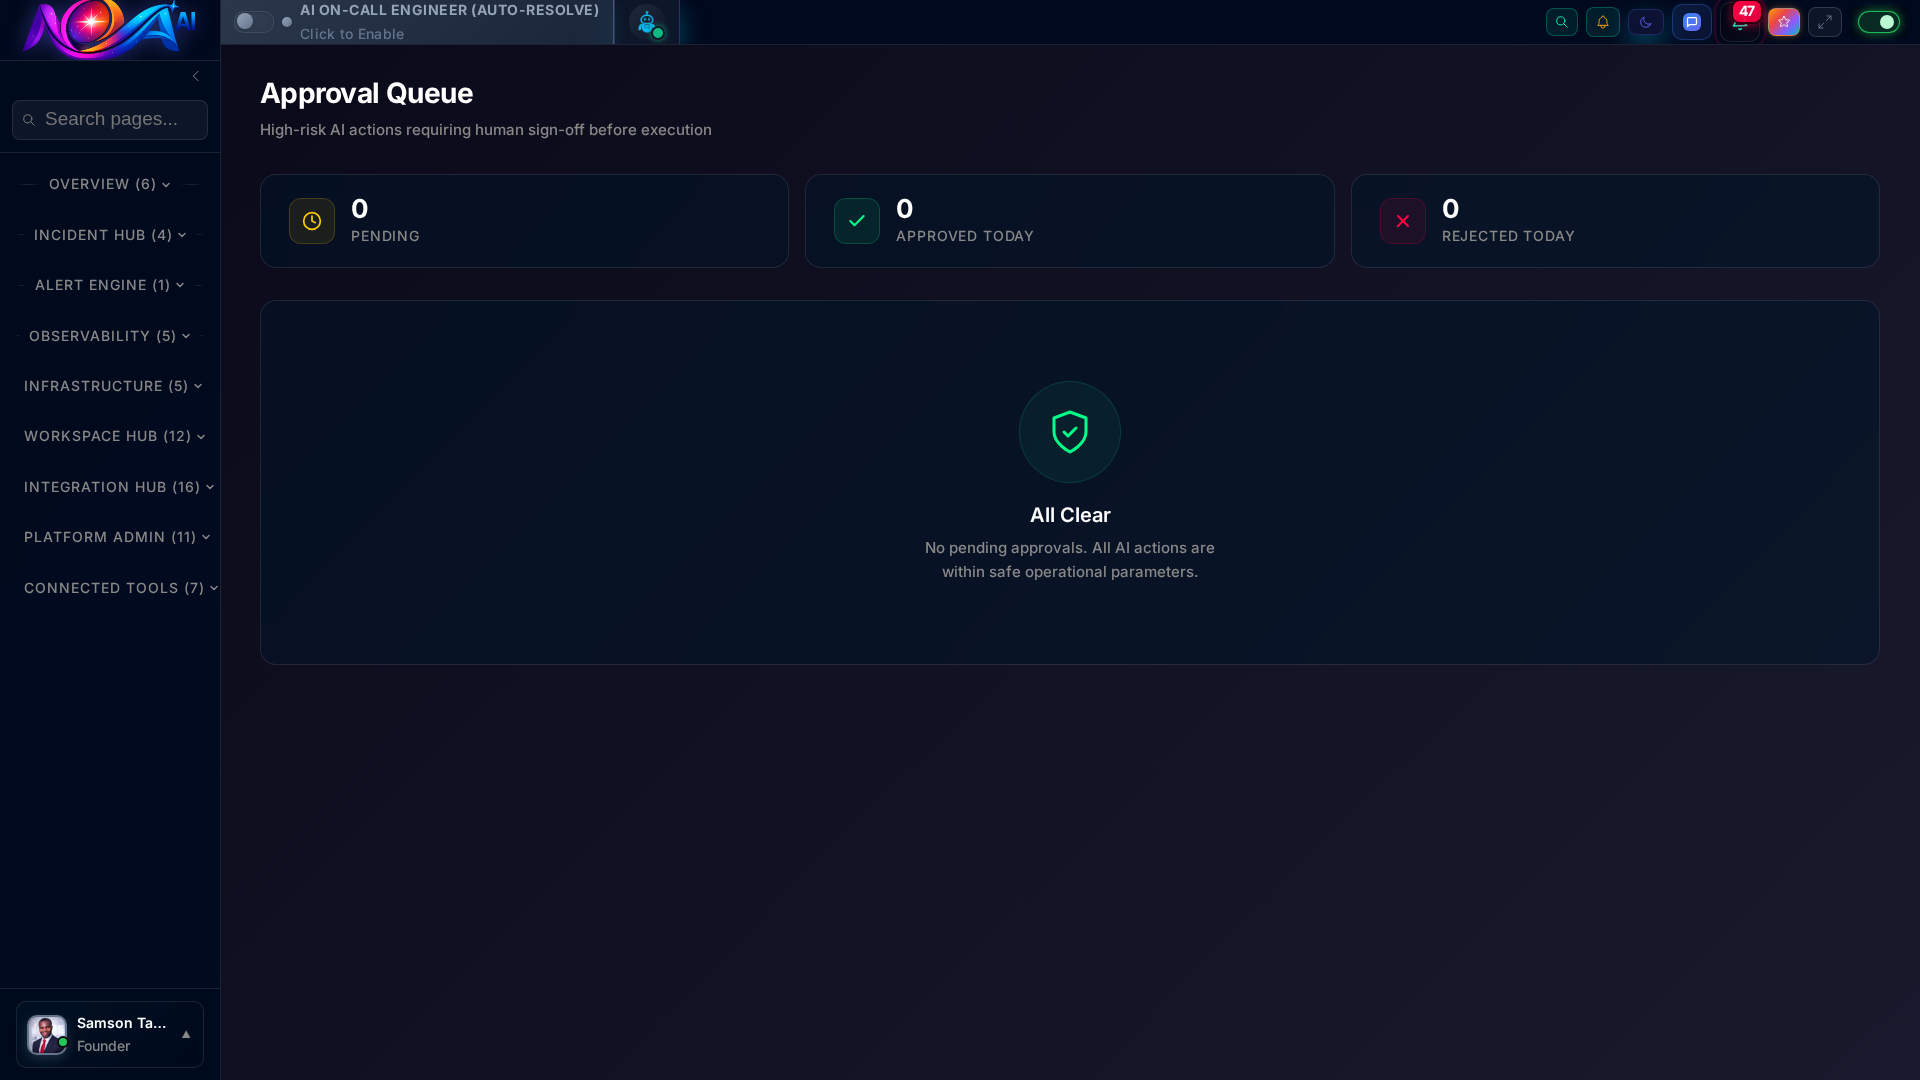Open the search tool in the top bar

[1562, 21]
